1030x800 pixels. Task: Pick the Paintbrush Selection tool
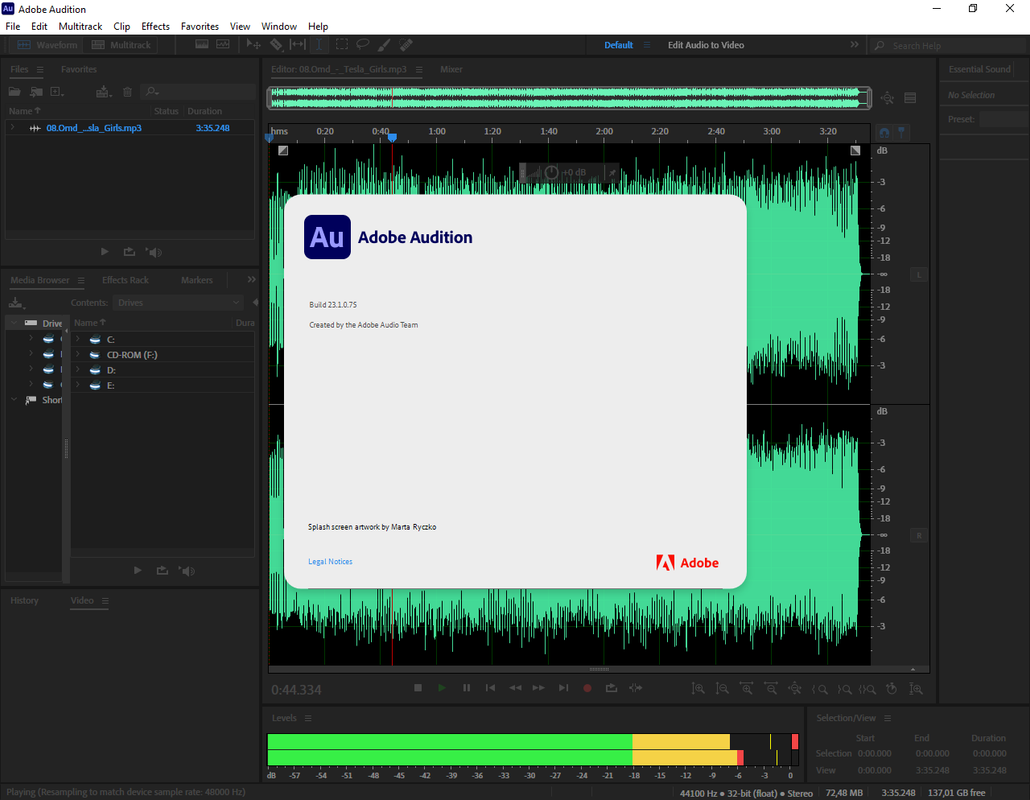click(384, 45)
